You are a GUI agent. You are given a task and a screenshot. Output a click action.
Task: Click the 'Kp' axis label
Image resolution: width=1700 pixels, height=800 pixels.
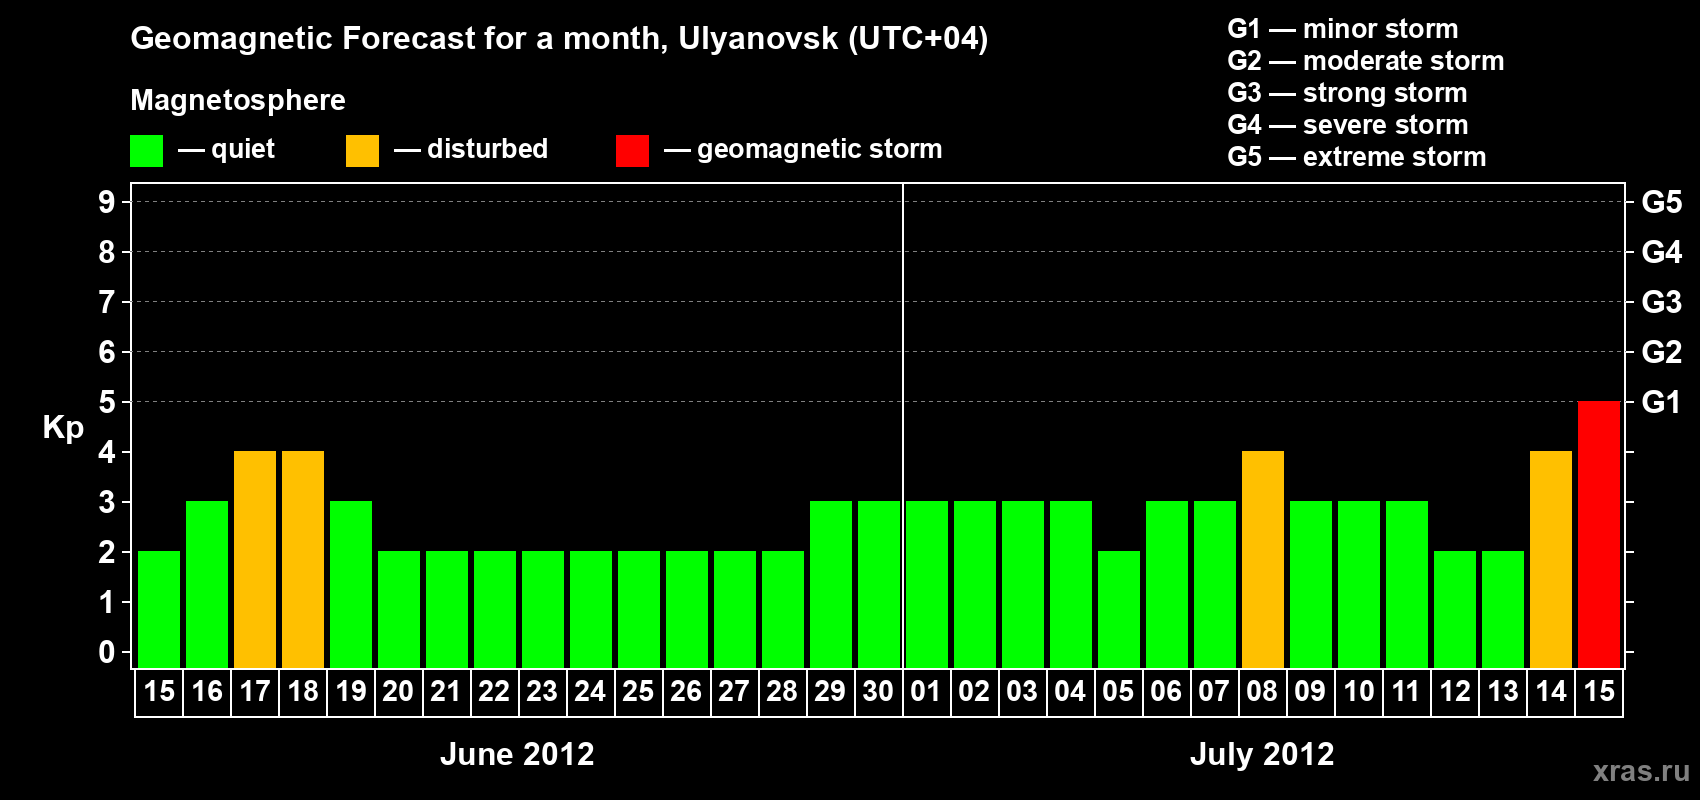tap(63, 429)
